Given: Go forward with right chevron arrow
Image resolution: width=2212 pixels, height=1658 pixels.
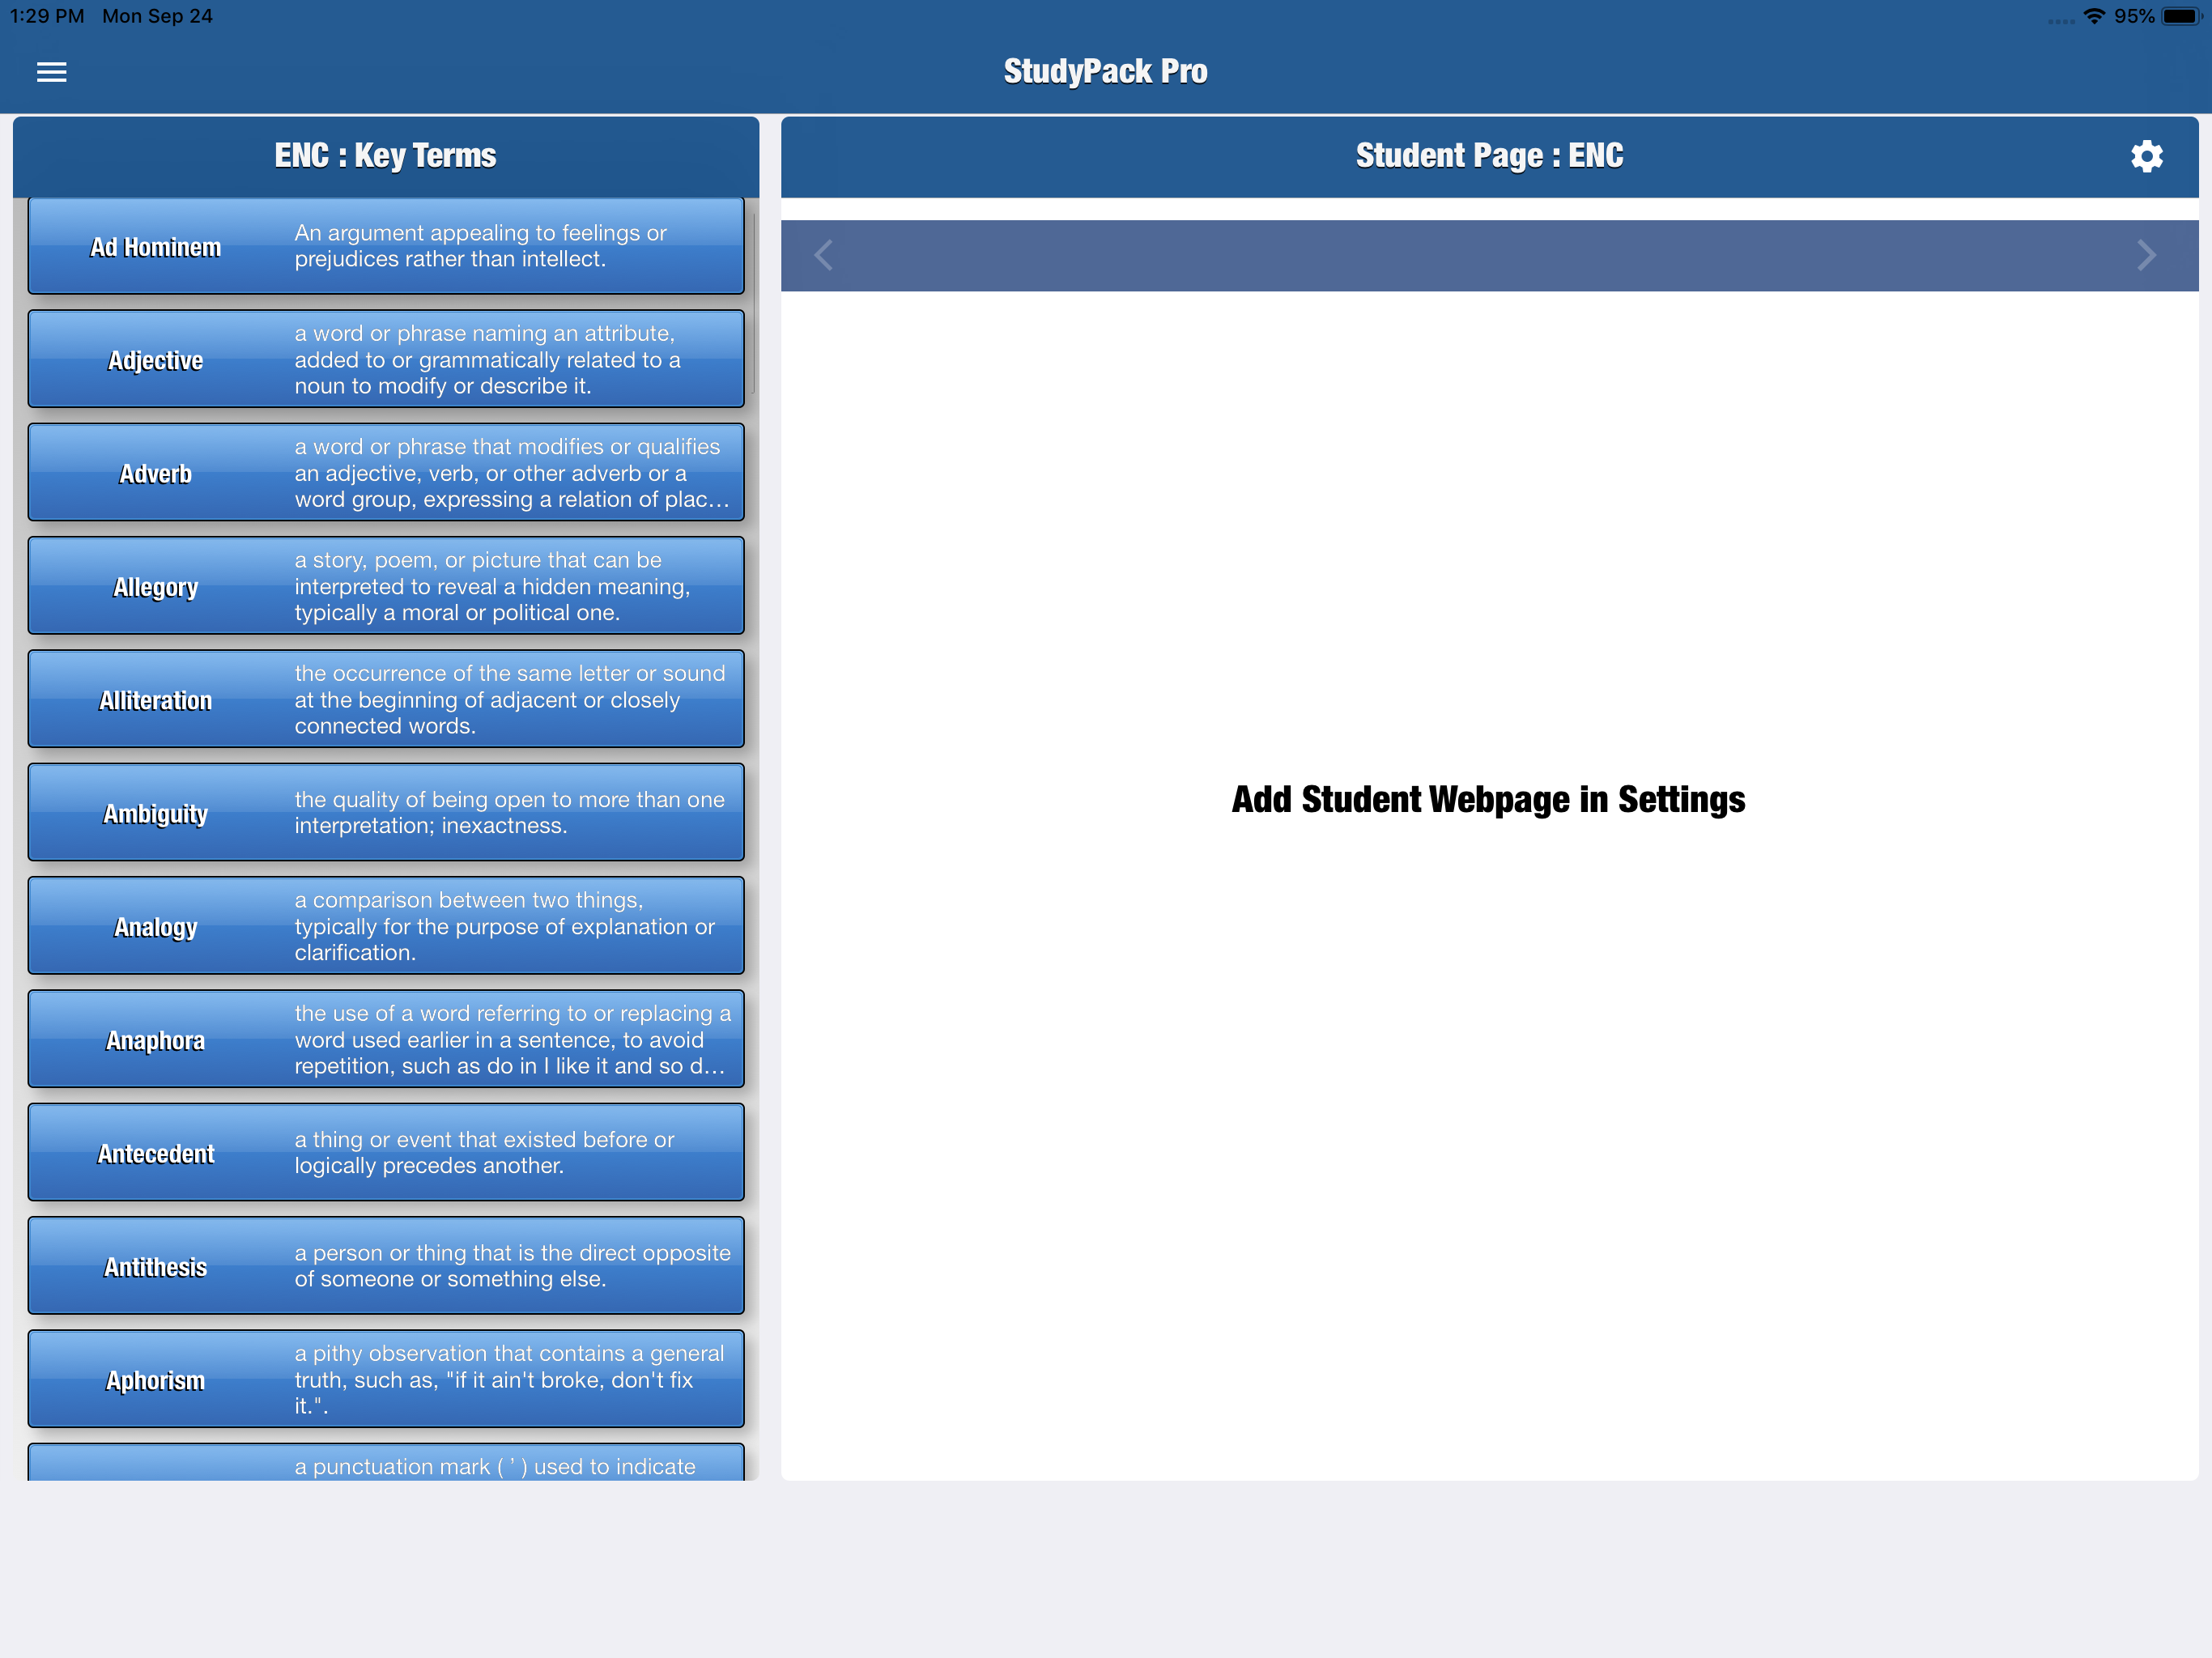Looking at the screenshot, I should point(2146,255).
